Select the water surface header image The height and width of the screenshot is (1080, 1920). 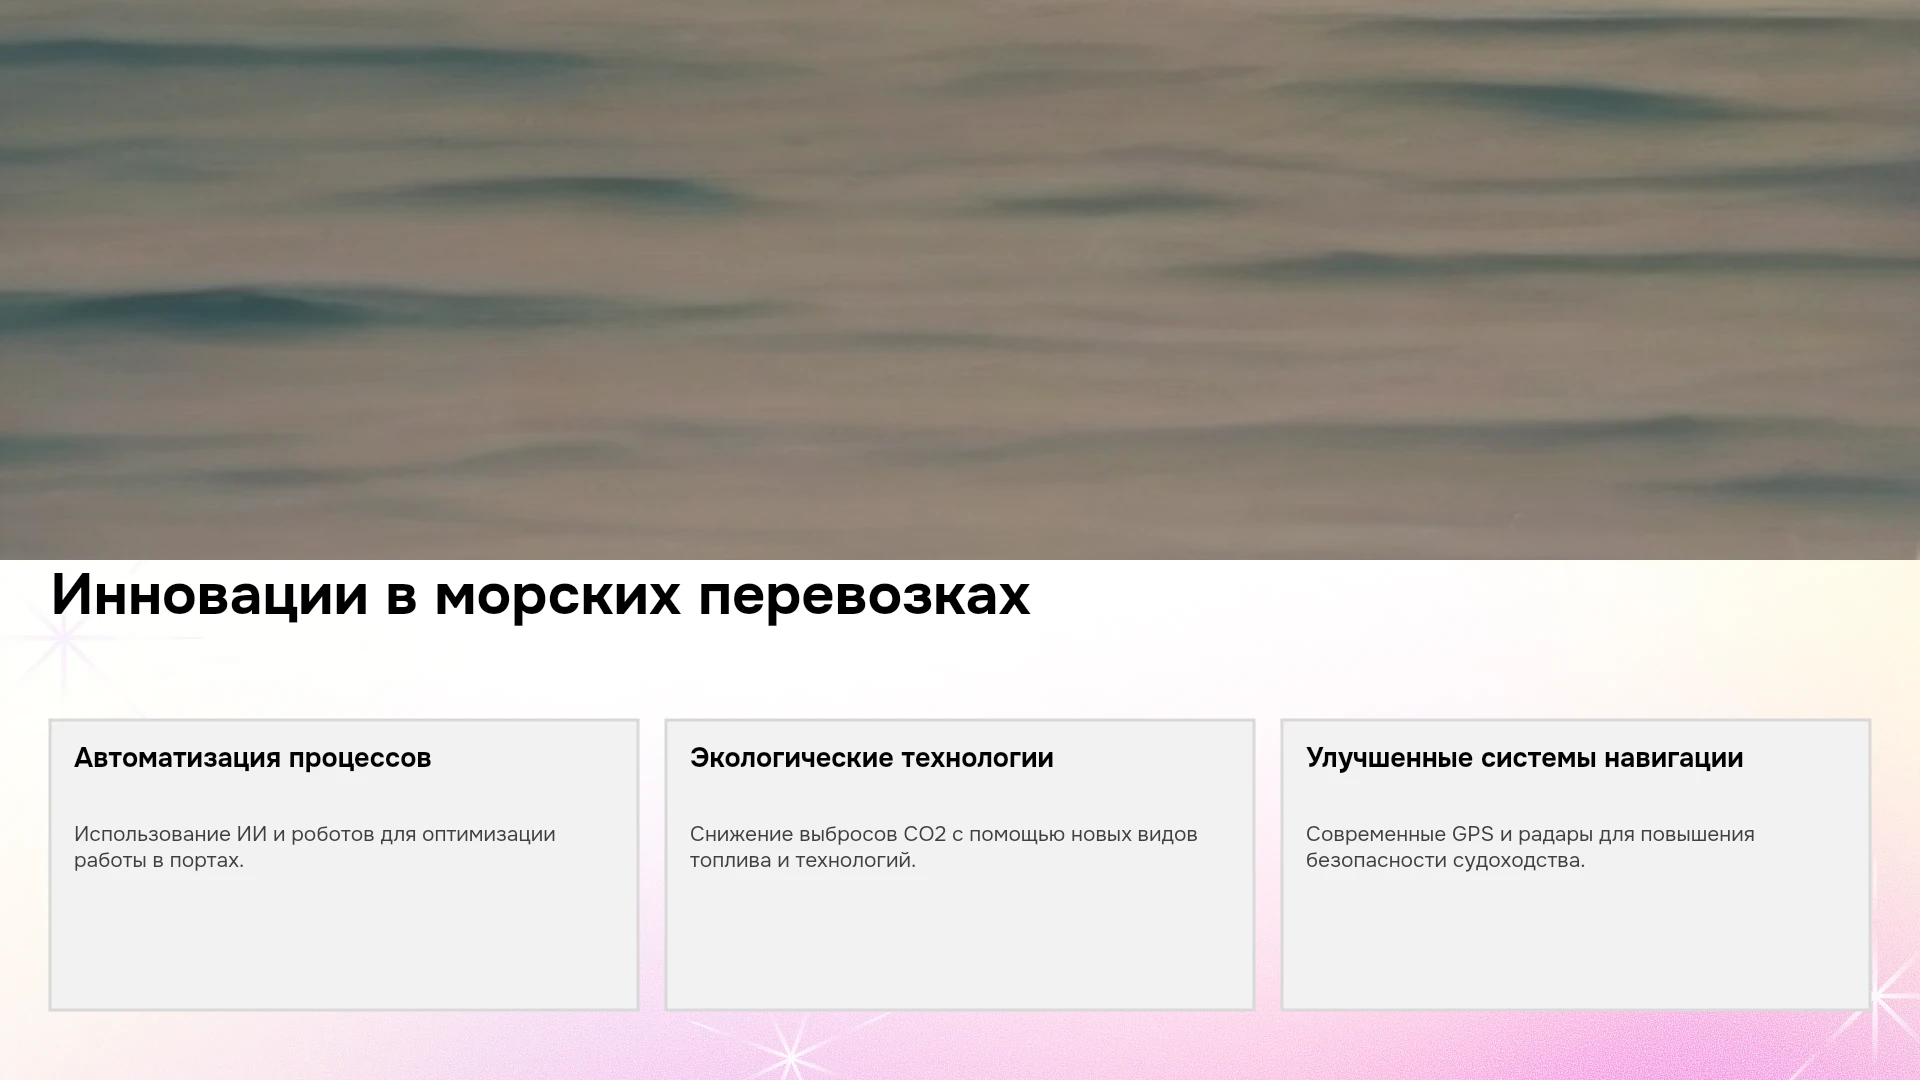click(960, 280)
